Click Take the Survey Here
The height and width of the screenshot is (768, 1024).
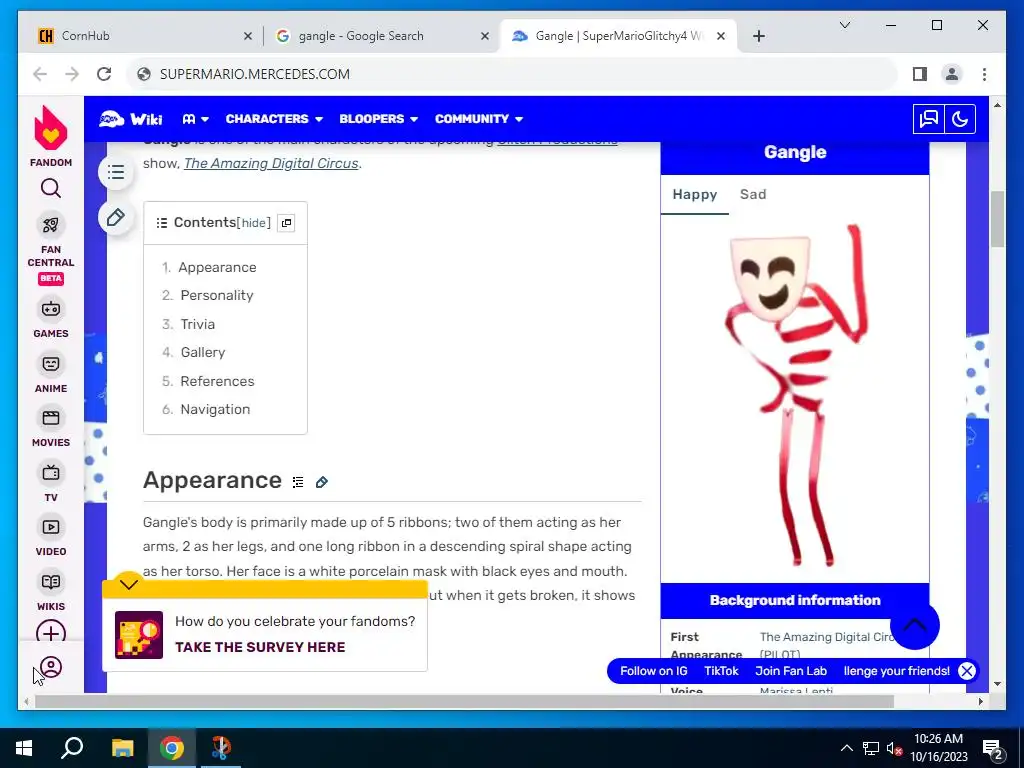coord(260,647)
